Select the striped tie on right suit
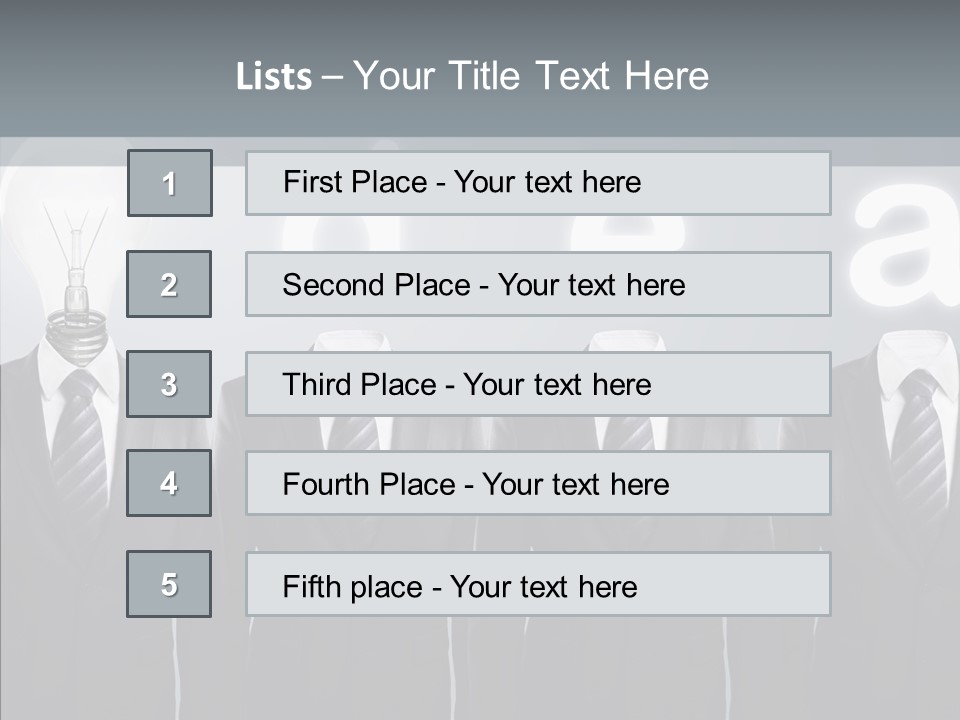This screenshot has width=960, height=720. (918, 441)
